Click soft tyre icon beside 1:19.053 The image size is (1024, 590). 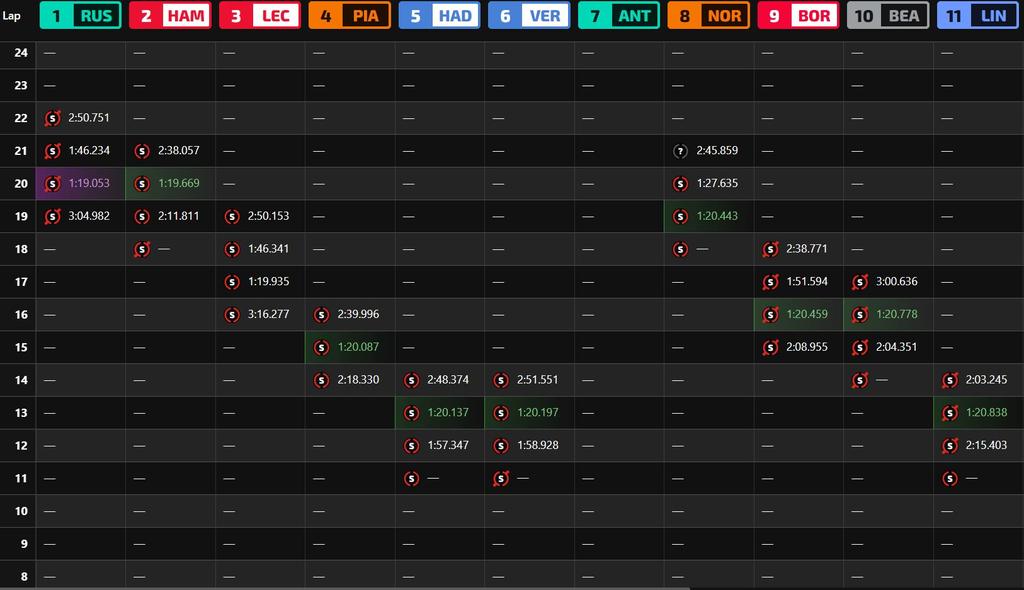(52, 183)
